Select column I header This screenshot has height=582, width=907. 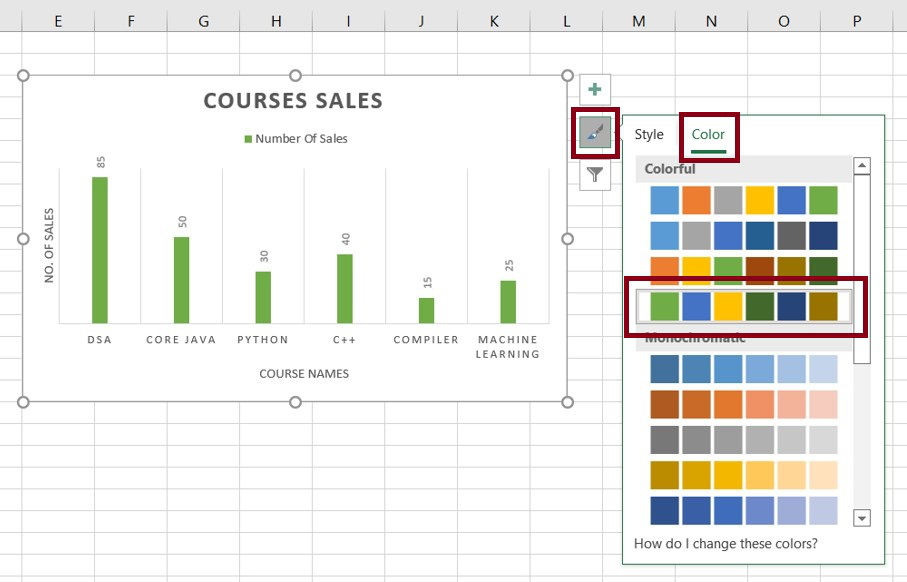(348, 21)
